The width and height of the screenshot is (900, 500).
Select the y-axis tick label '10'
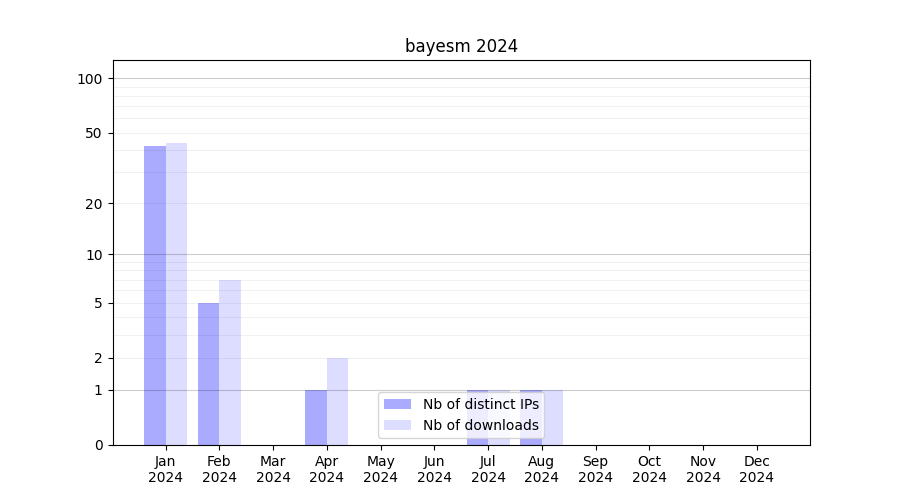(94, 254)
